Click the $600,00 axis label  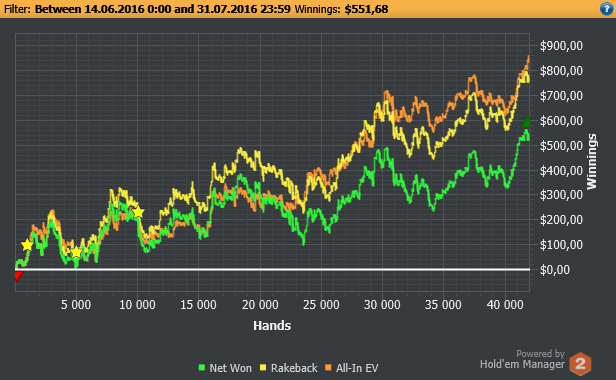pyautogui.click(x=561, y=121)
